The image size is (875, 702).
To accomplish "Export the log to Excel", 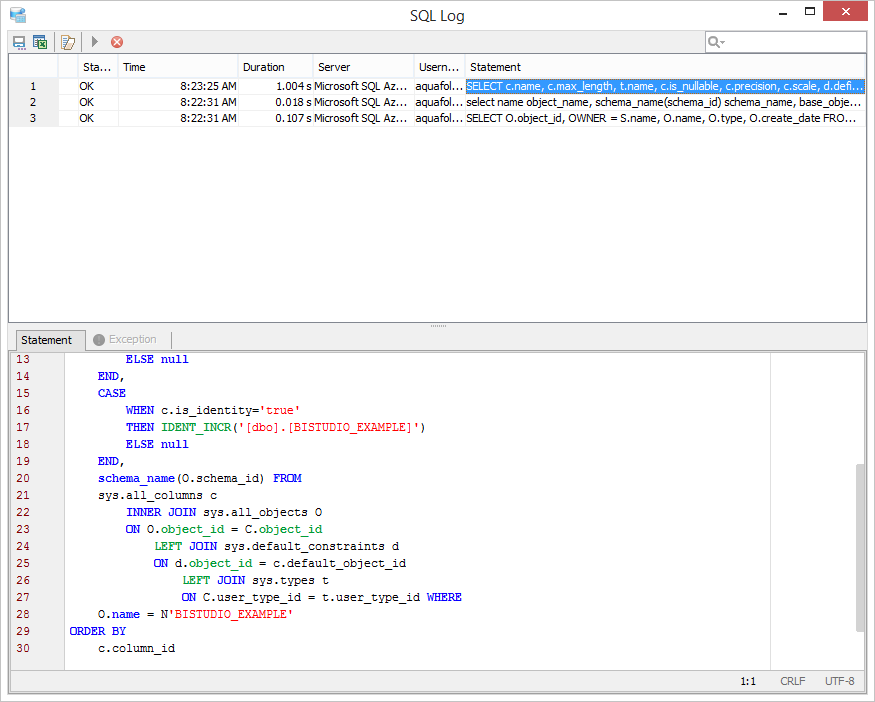I will [40, 42].
